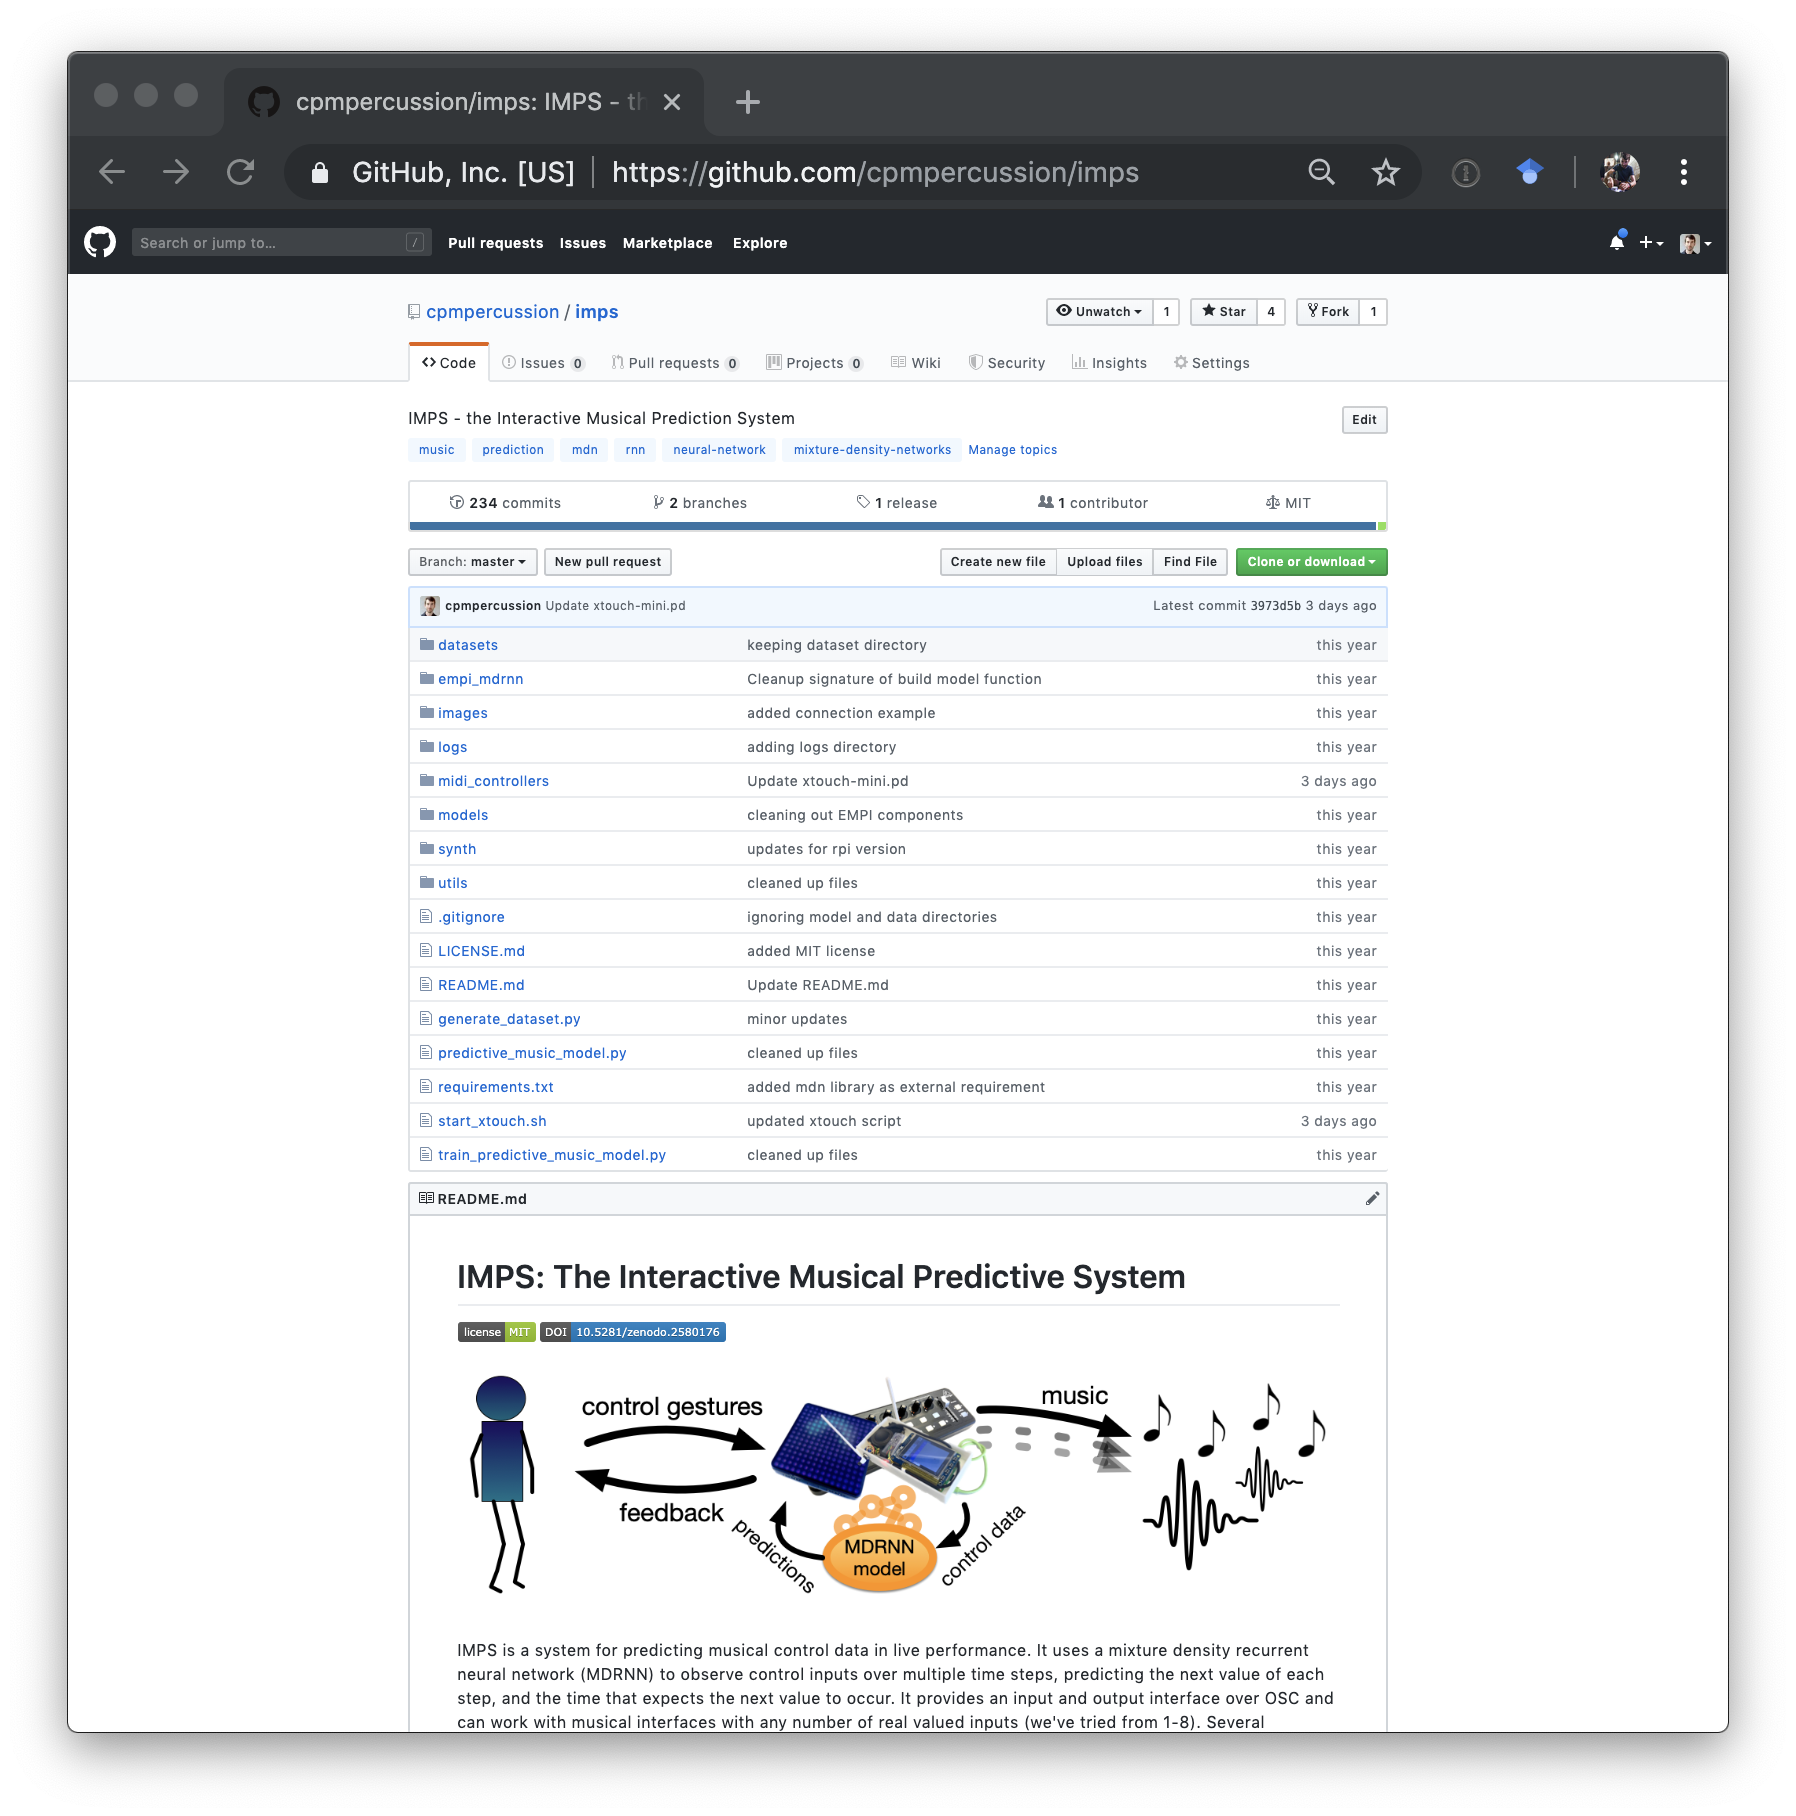Click Issues in the top navigation bar
1796x1816 pixels.
pos(583,243)
